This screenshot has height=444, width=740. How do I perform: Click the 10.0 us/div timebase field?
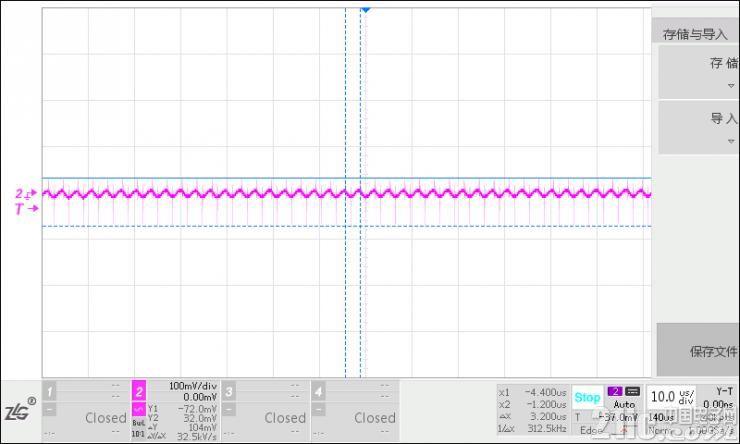point(672,396)
